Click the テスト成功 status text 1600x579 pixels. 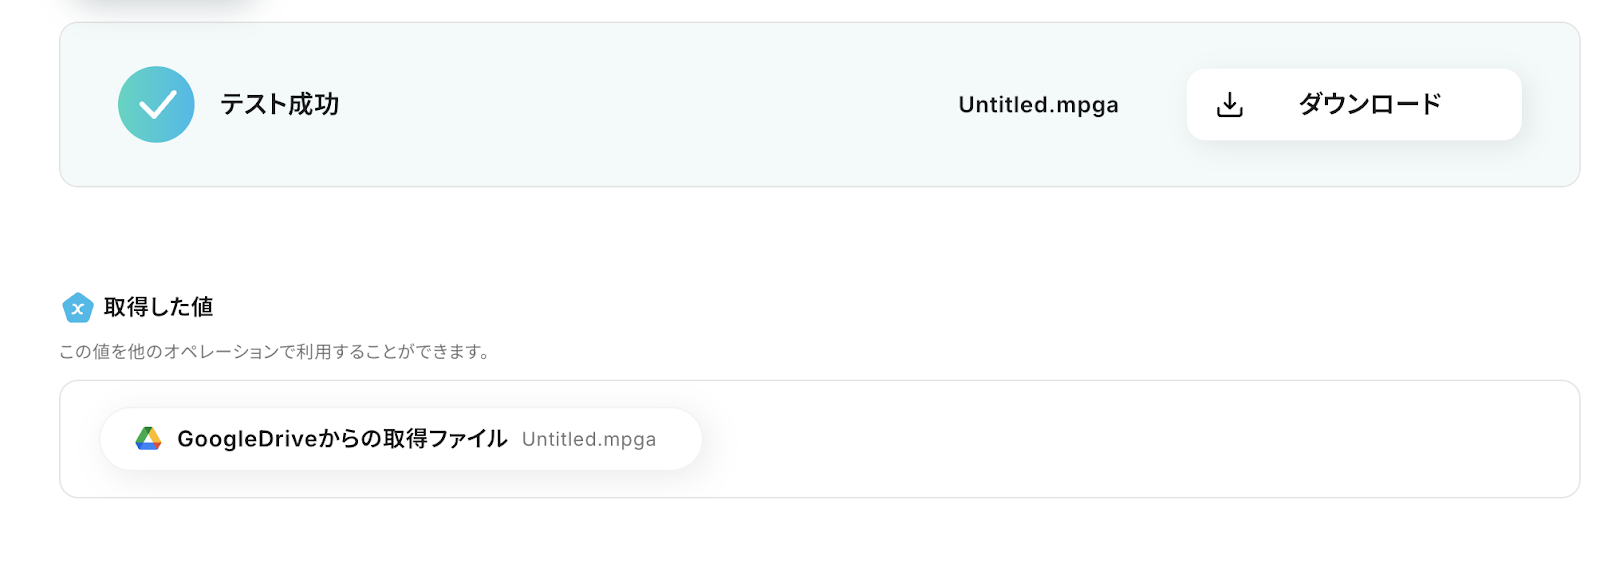coord(280,104)
